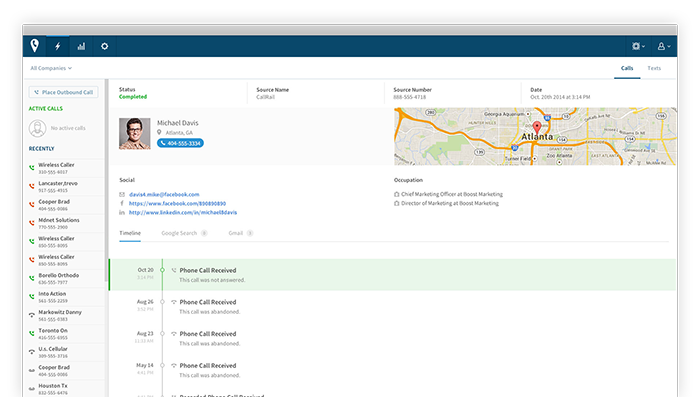The height and width of the screenshot is (397, 700).
Task: Click location pin icon beside Atlanta, GA
Action: (159, 132)
